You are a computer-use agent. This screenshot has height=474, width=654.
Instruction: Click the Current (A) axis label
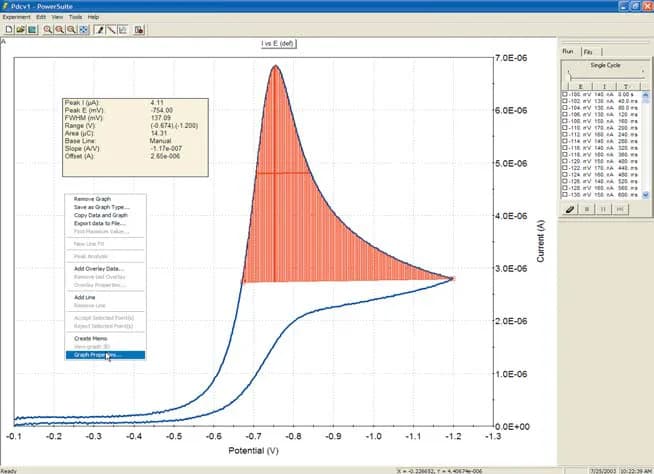541,241
